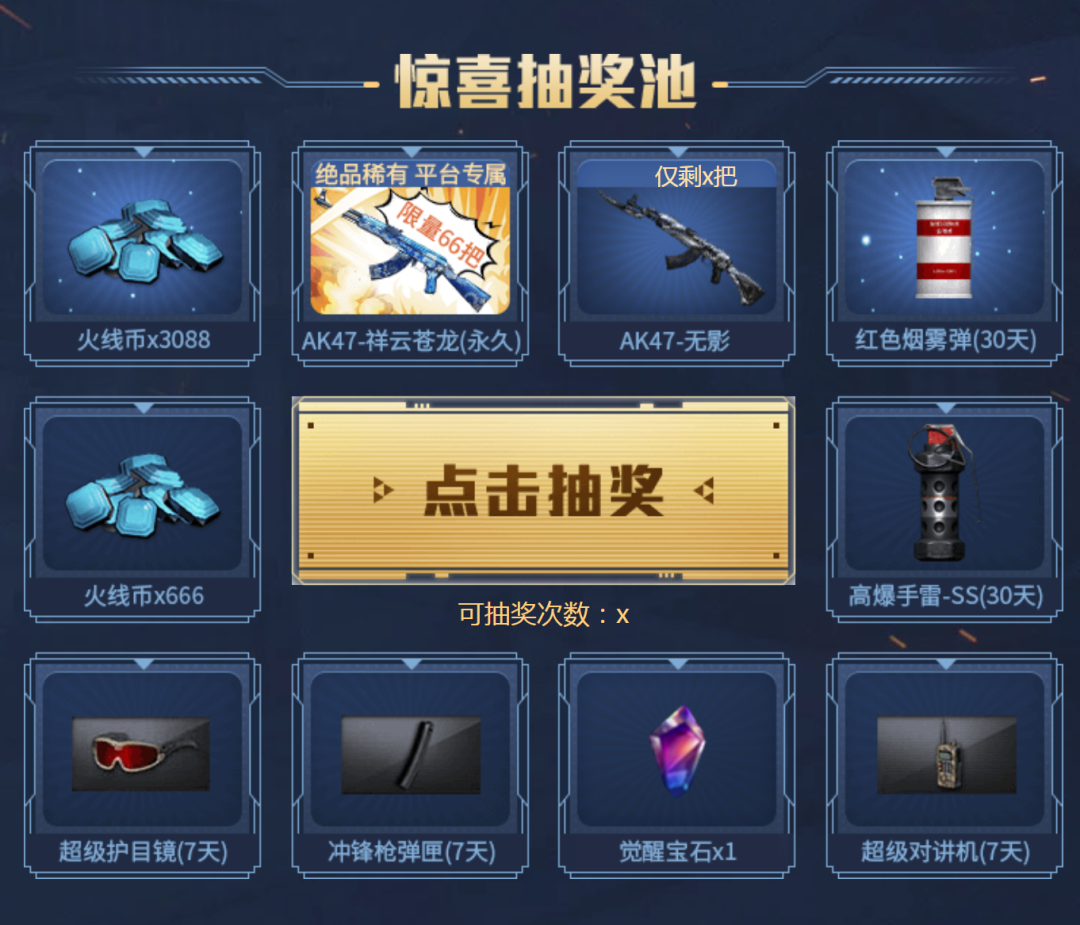
Task: Click the 觉醒宝石 purple gem icon
Action: coord(678,751)
